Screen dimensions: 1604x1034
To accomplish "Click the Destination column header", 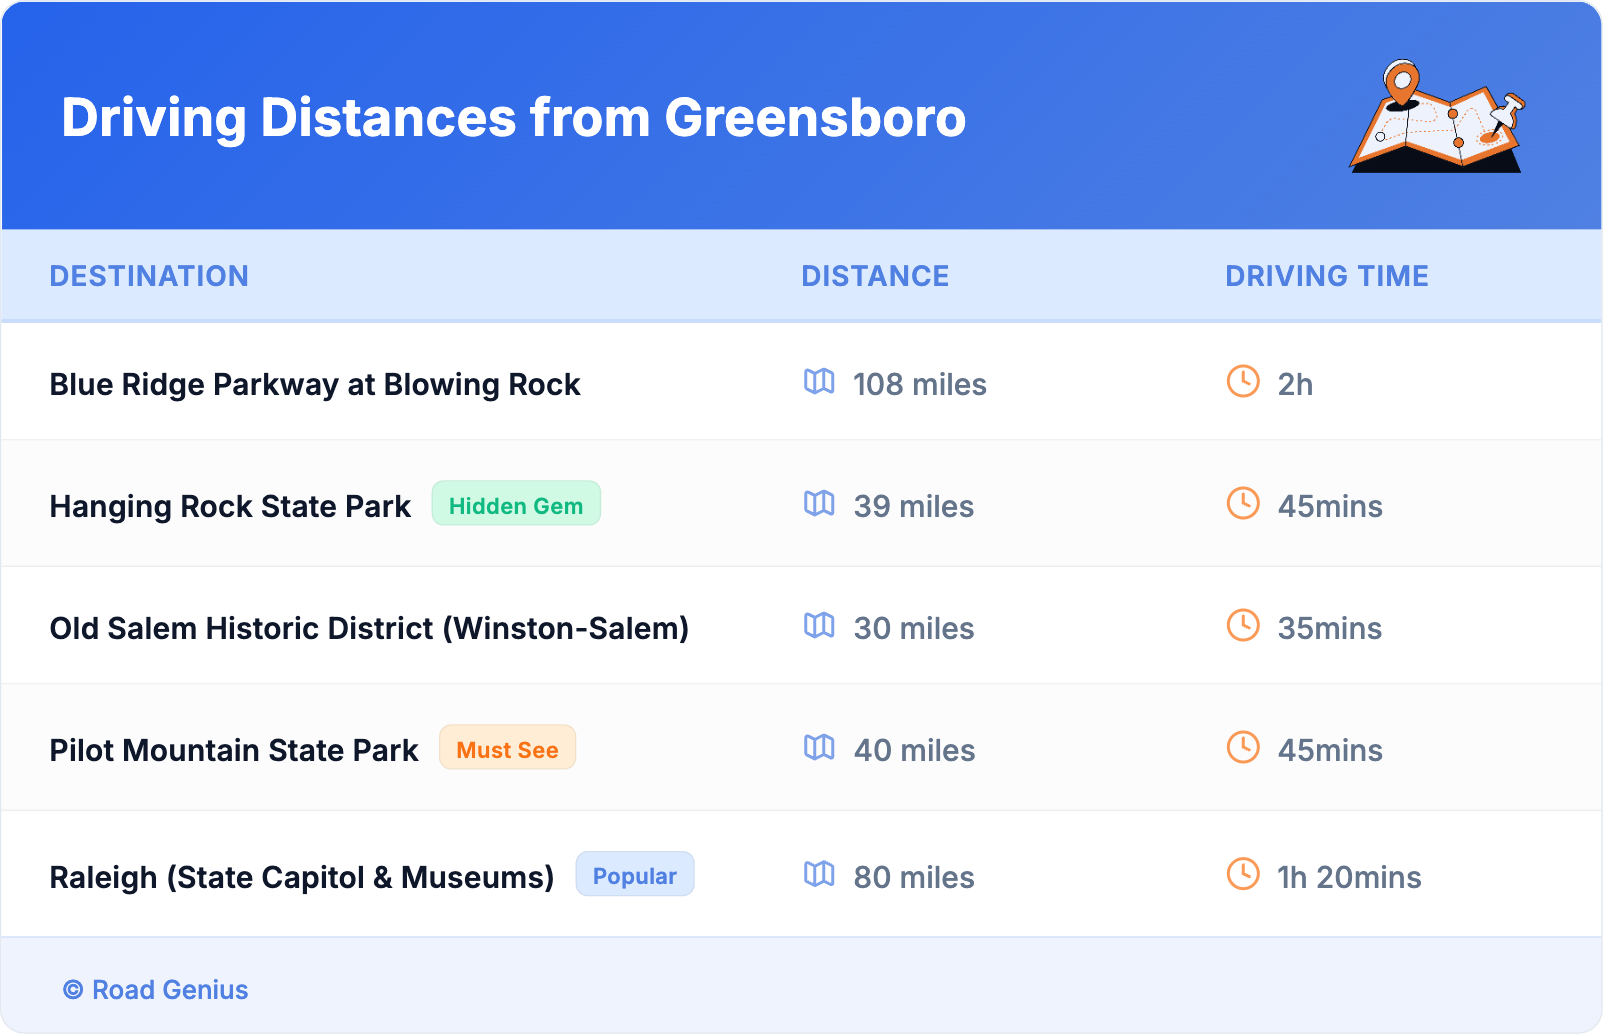I will 149,276.
